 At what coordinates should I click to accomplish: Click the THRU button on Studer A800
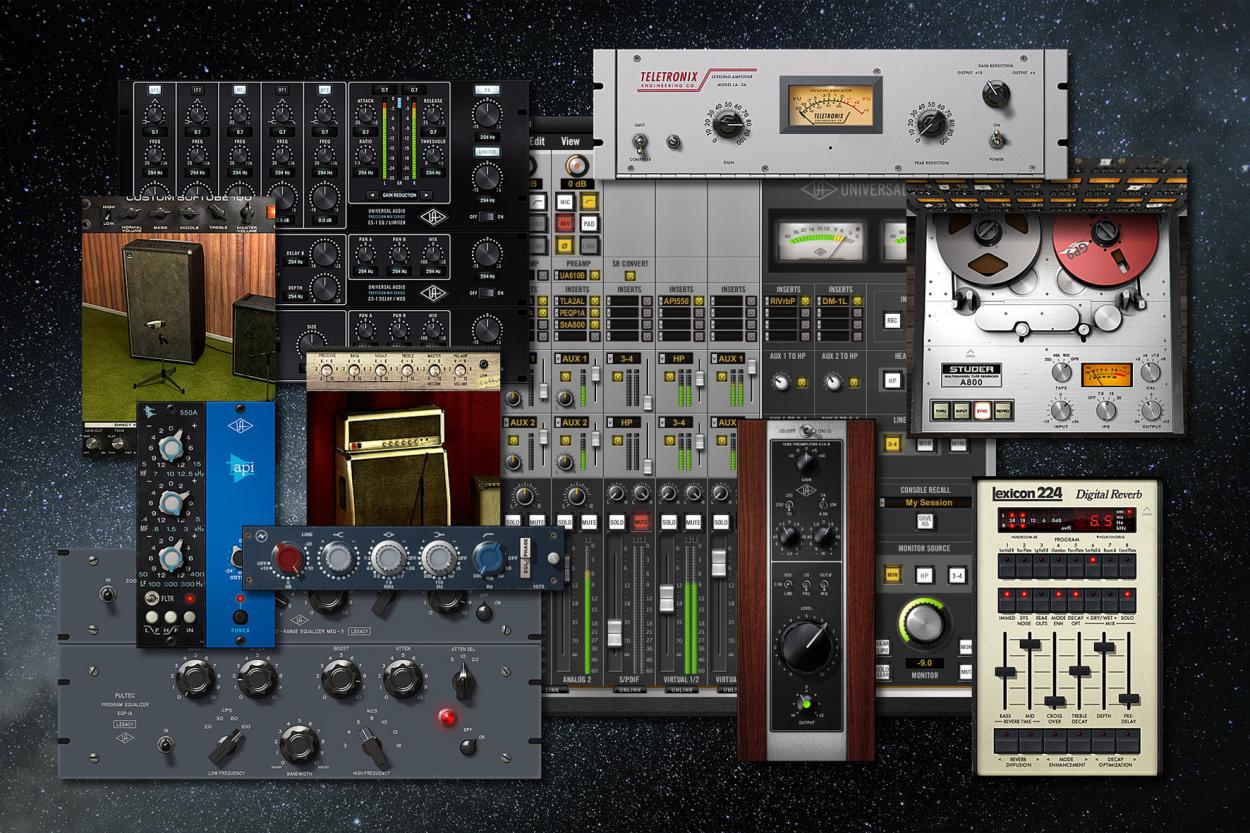[x=942, y=409]
